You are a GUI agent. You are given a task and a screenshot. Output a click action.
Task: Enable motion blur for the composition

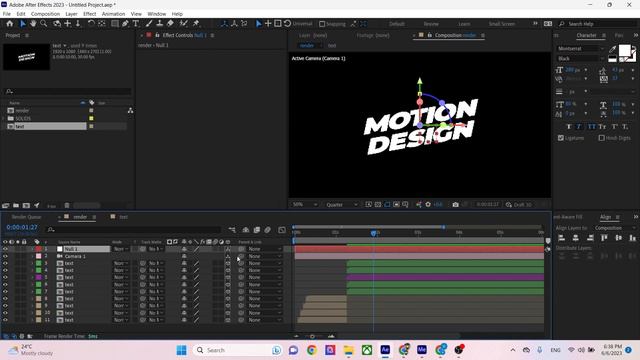tap(267, 230)
